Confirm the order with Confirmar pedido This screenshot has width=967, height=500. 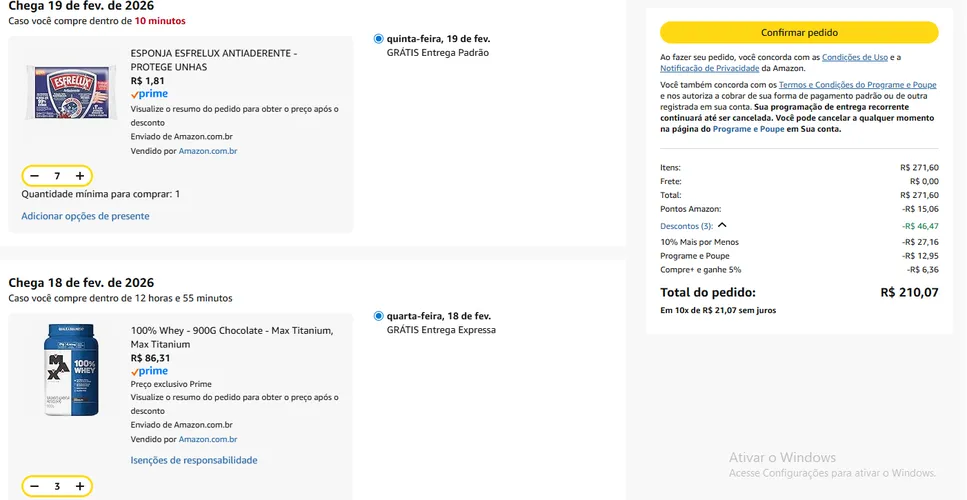click(799, 33)
